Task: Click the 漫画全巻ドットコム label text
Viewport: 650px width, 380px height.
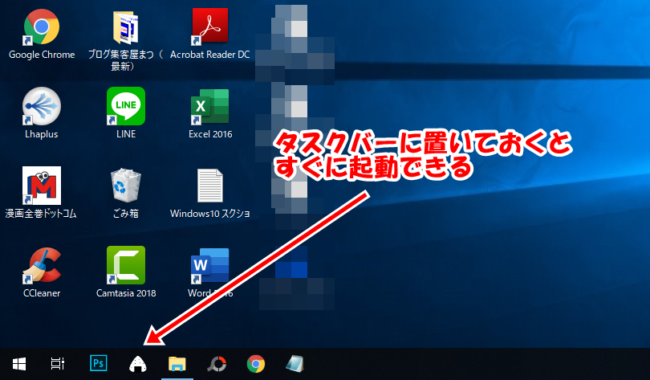Action: point(41,214)
